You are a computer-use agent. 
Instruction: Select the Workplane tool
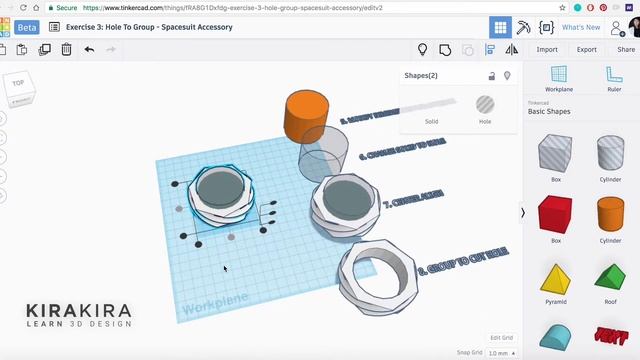(559, 78)
